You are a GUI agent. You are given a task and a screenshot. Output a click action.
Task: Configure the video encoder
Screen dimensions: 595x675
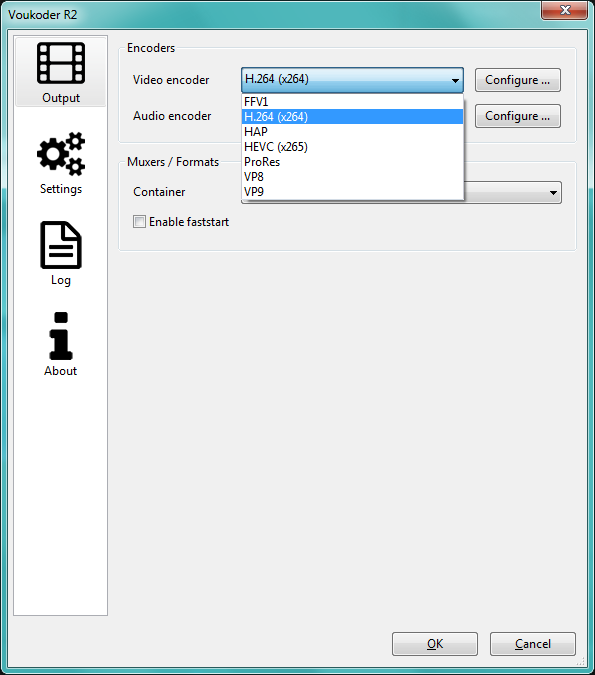tap(518, 80)
